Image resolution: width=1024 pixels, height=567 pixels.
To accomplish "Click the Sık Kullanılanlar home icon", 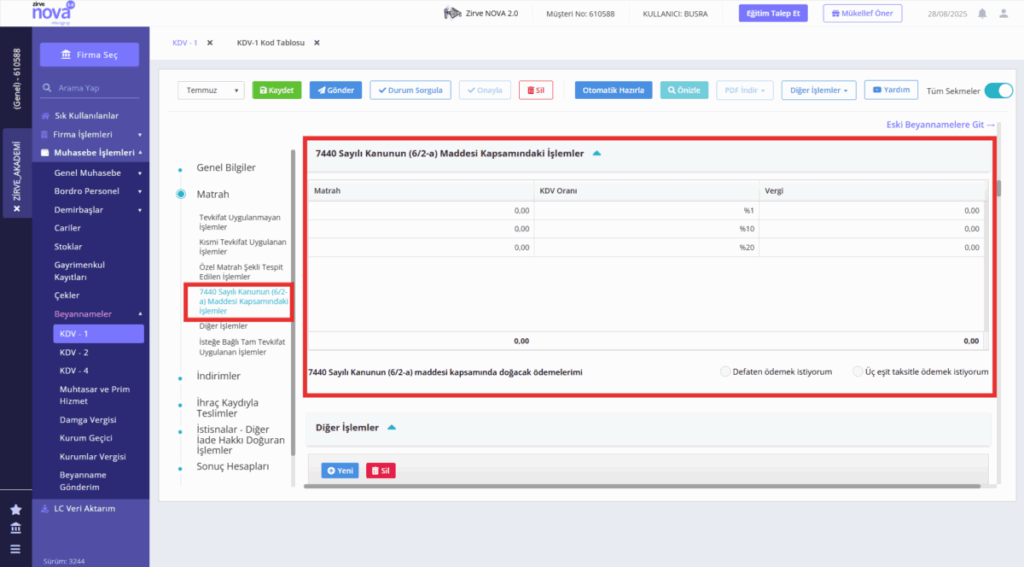I will click(45, 116).
